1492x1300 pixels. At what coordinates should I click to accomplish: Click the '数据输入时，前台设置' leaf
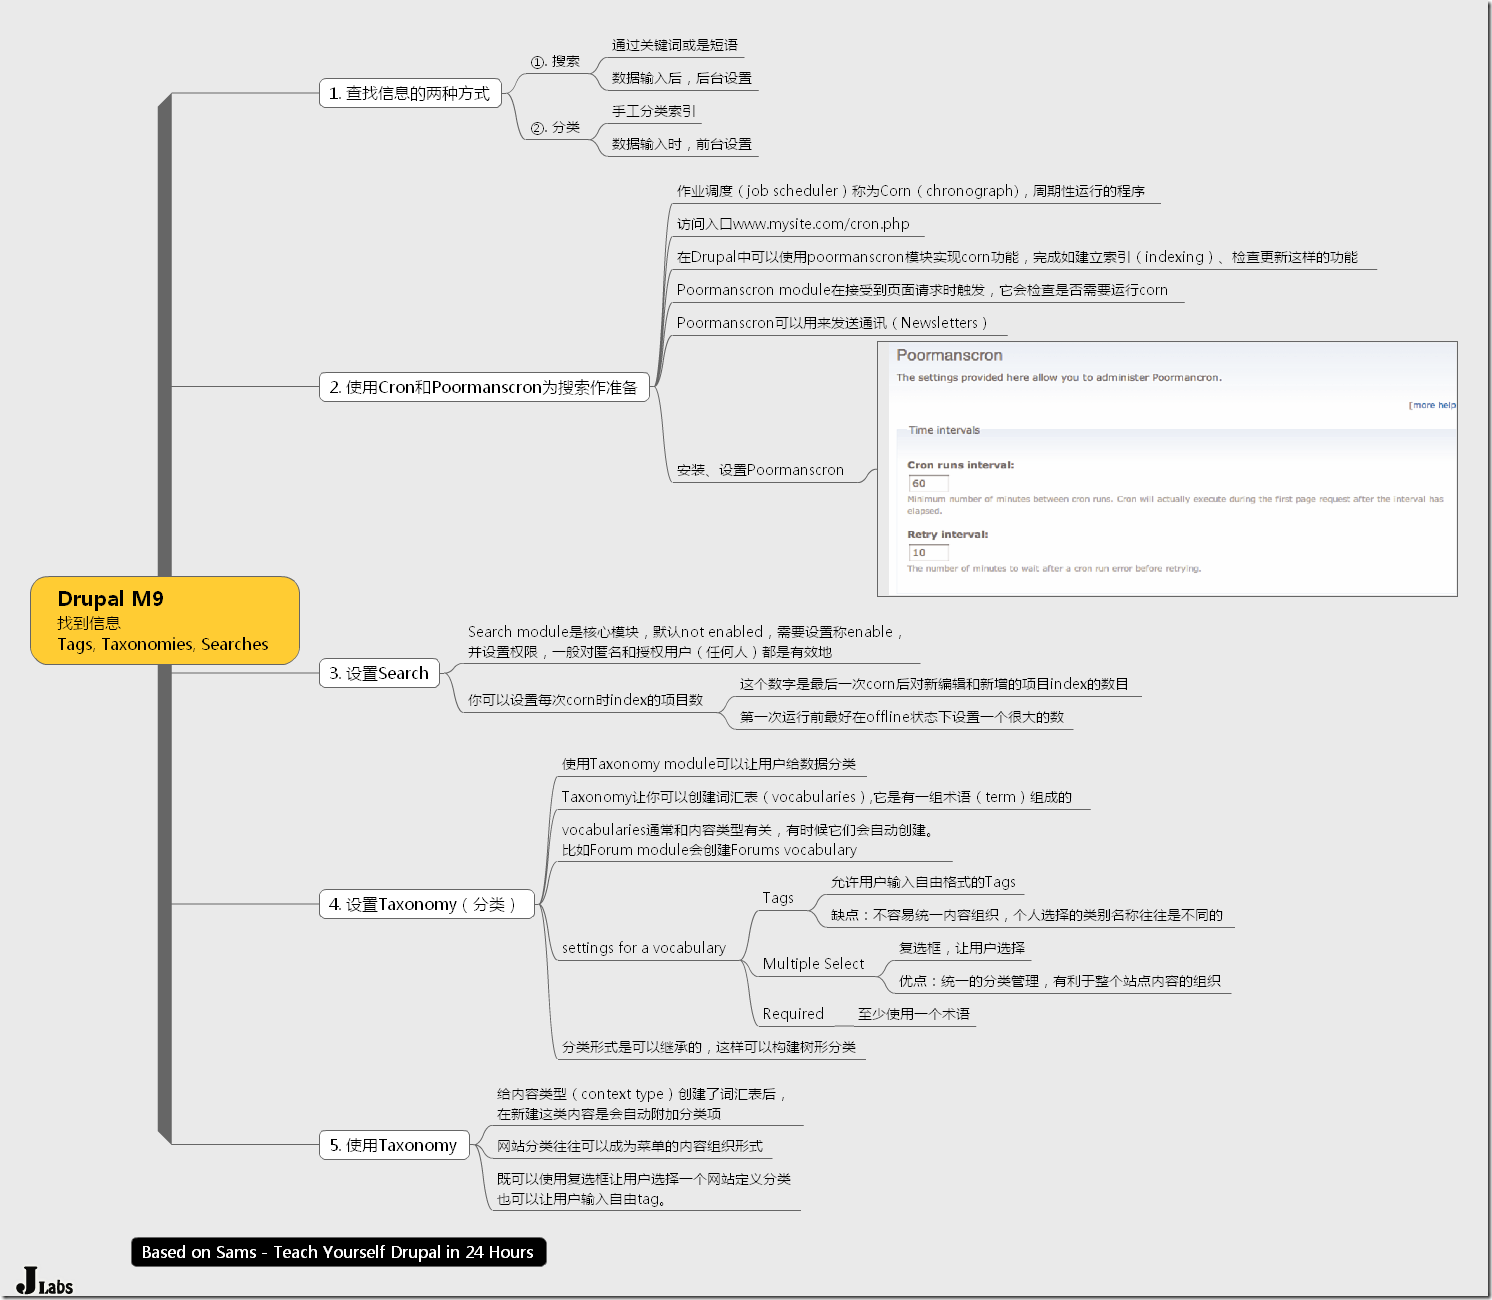click(682, 144)
